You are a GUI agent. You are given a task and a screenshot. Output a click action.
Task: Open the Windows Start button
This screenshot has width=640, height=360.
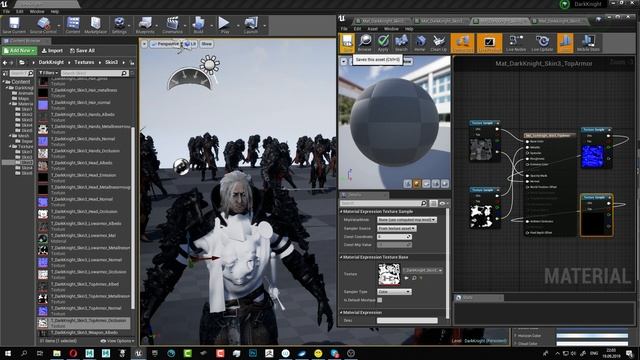[x=8, y=353]
